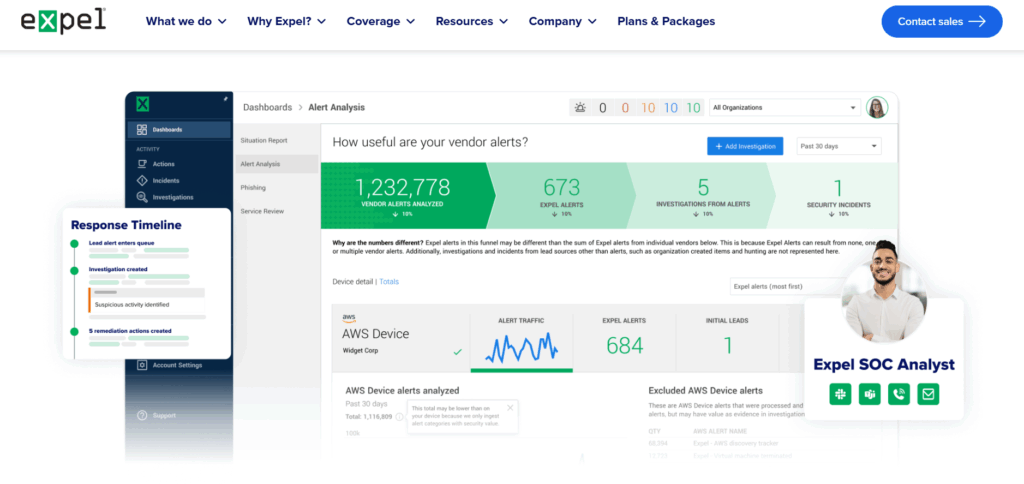
Task: Open the What we do menu
Action: [x=186, y=22]
